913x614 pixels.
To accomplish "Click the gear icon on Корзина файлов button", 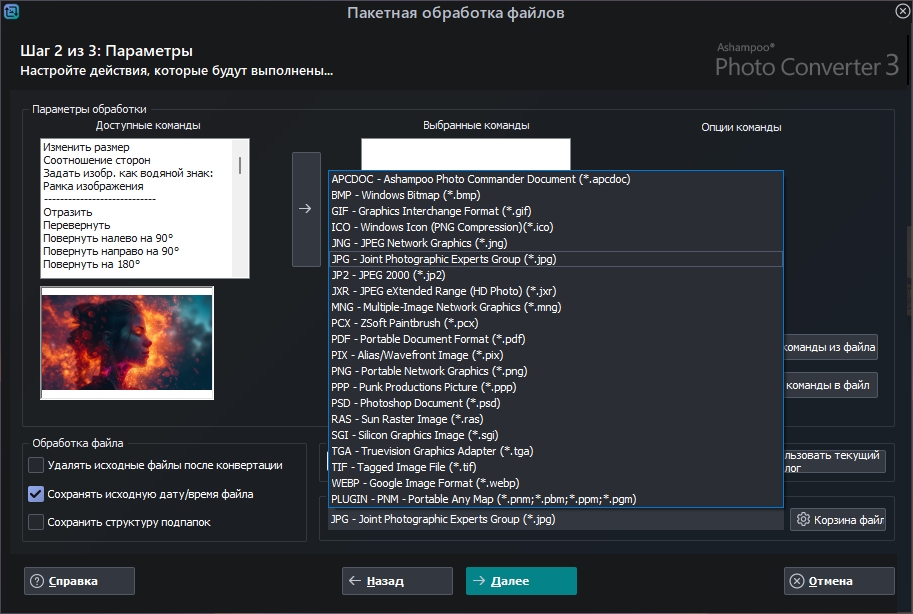I will (x=802, y=520).
